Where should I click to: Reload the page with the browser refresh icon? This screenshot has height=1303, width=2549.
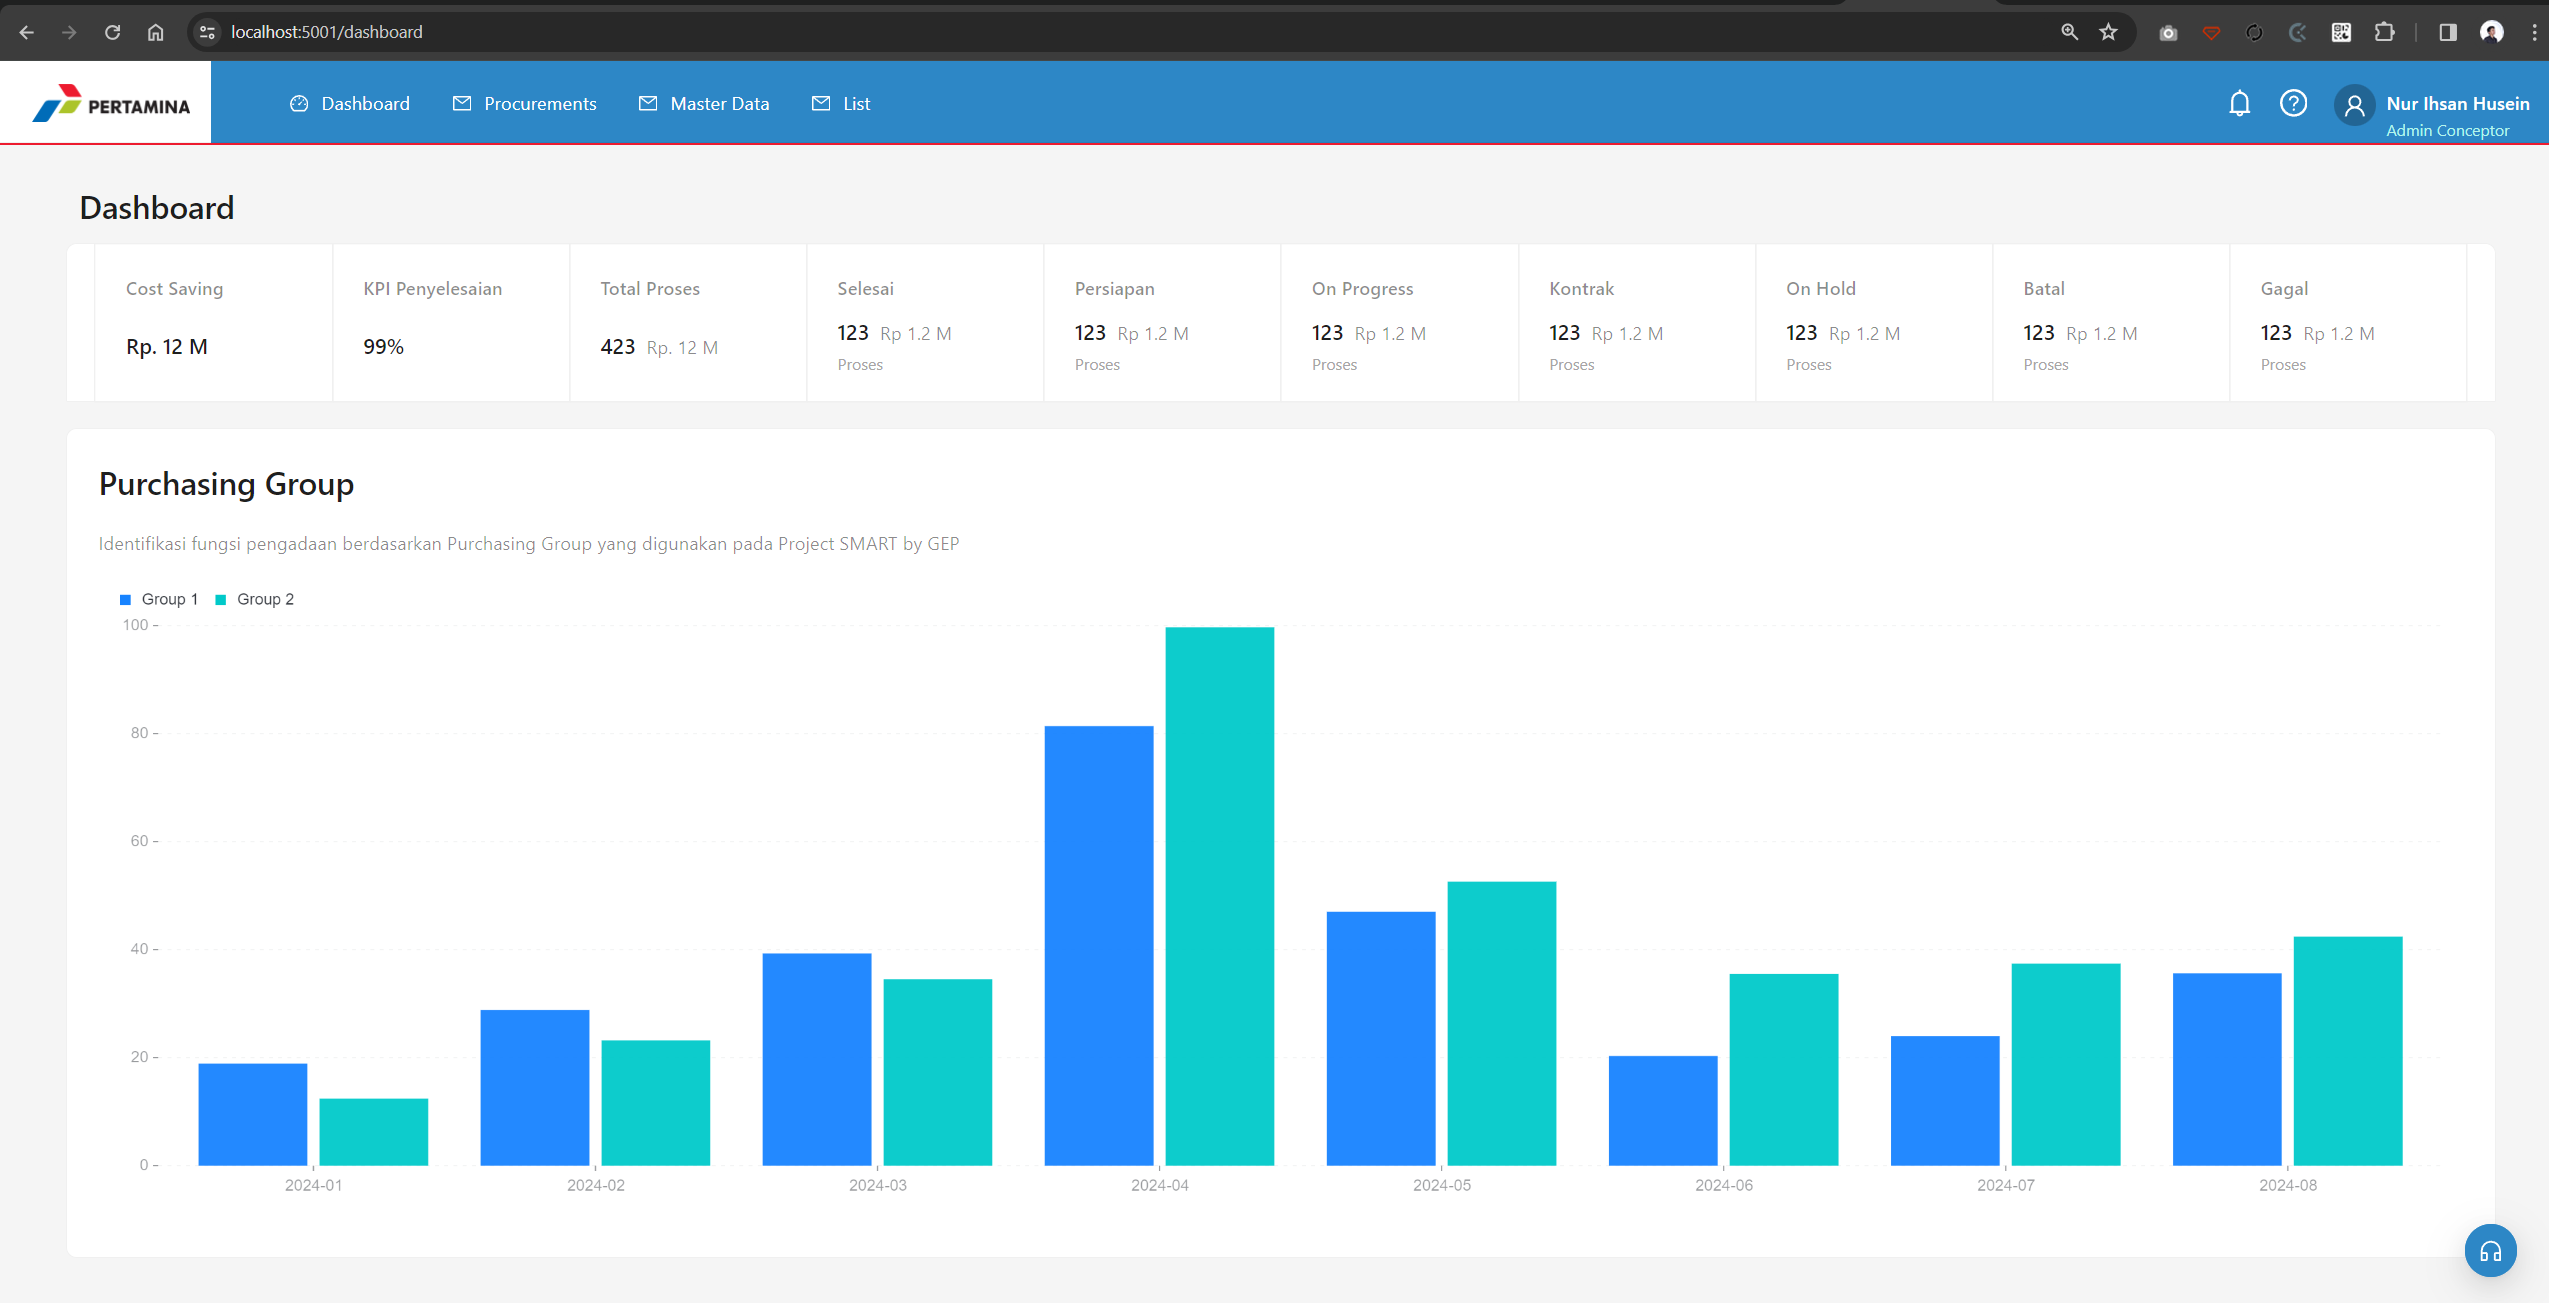click(112, 32)
